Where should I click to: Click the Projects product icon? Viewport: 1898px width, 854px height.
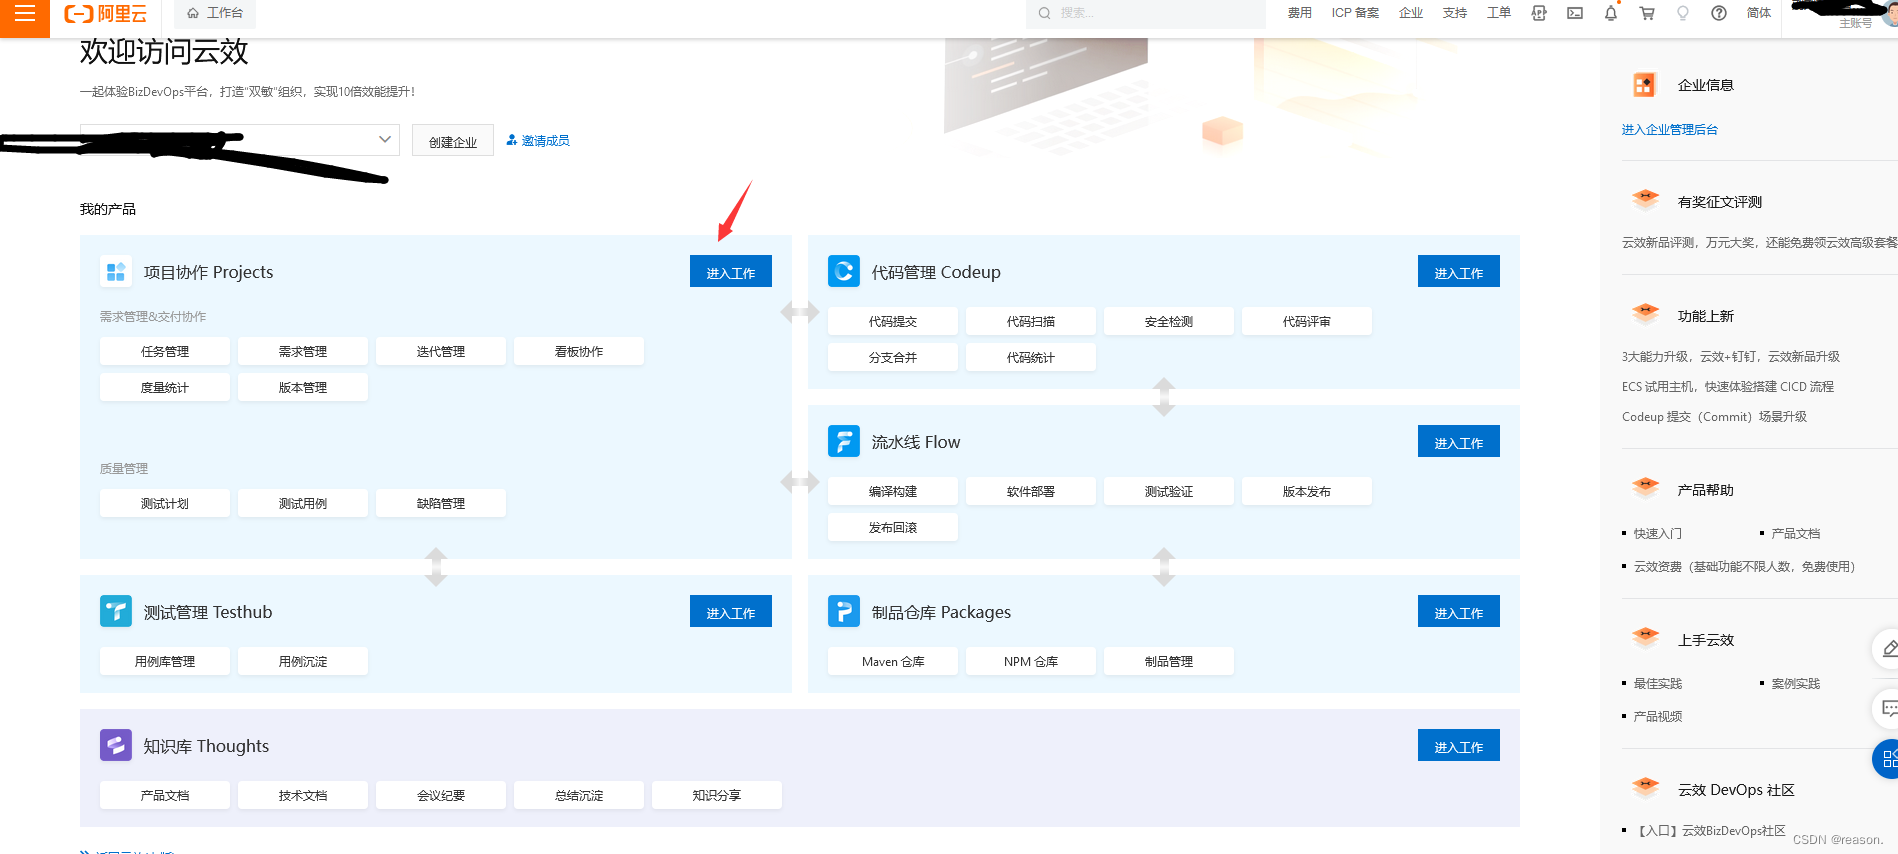tap(116, 272)
